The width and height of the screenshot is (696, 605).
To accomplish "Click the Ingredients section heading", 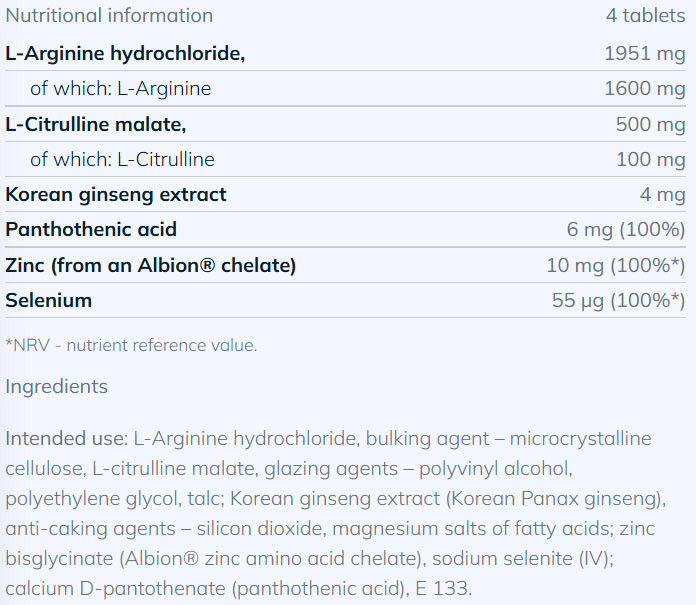I will (56, 386).
